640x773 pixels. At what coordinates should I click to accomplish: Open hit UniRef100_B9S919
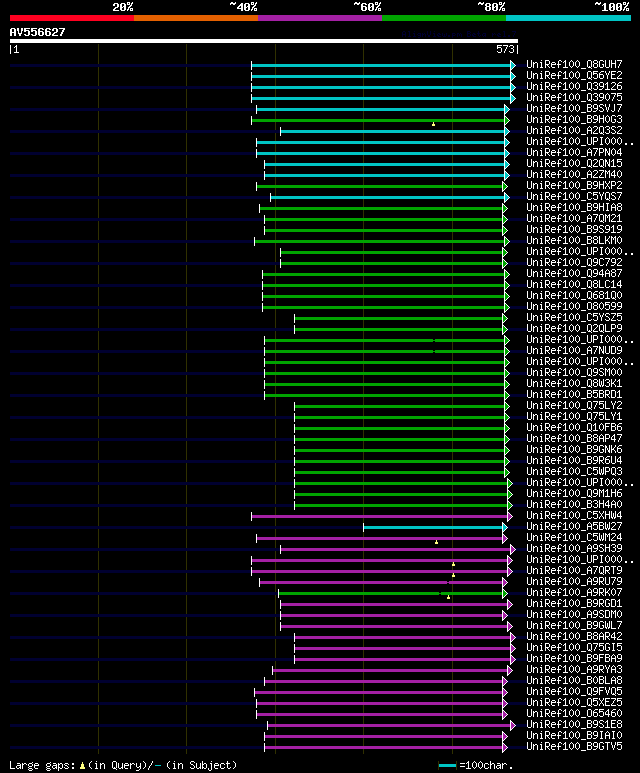pyautogui.click(x=574, y=229)
